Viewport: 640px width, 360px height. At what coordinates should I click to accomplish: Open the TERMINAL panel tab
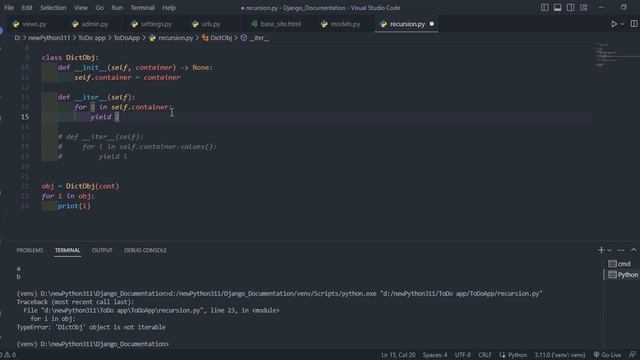click(x=67, y=250)
